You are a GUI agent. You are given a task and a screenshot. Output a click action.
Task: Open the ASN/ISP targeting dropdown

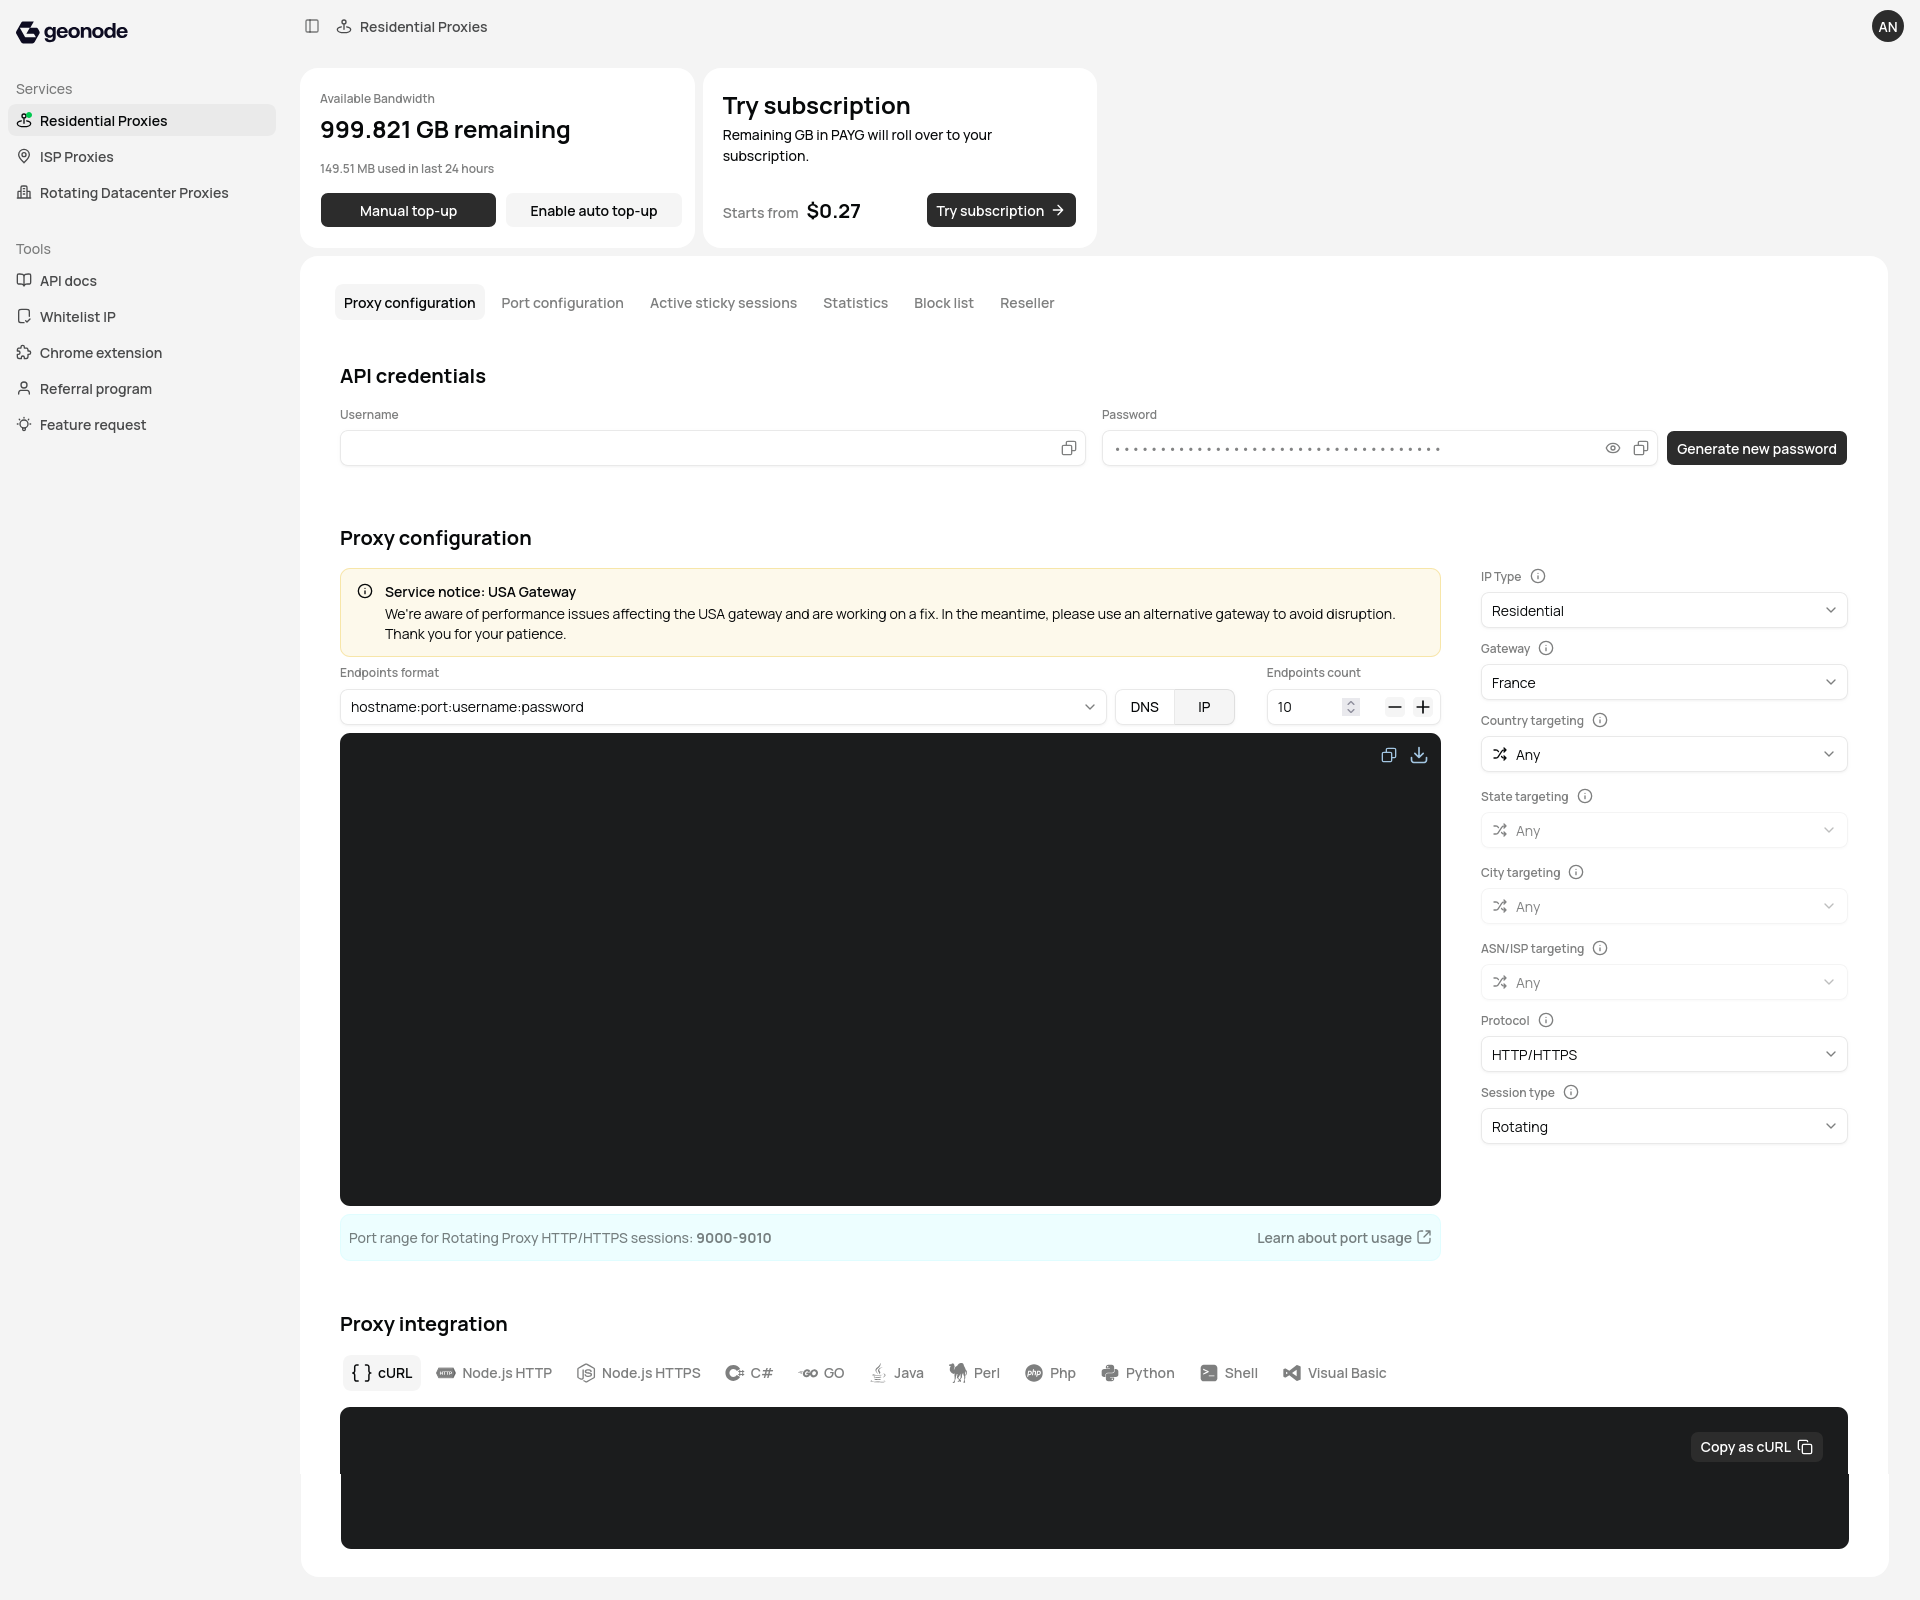tap(1664, 983)
